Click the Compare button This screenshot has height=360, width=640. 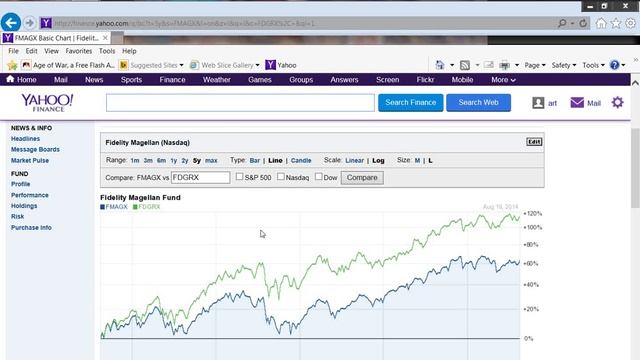click(x=362, y=178)
